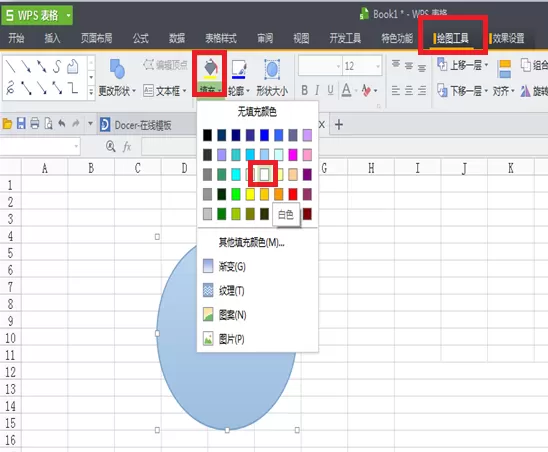The height and width of the screenshot is (452, 548).
Task: Redo the last action
Action: click(75, 123)
